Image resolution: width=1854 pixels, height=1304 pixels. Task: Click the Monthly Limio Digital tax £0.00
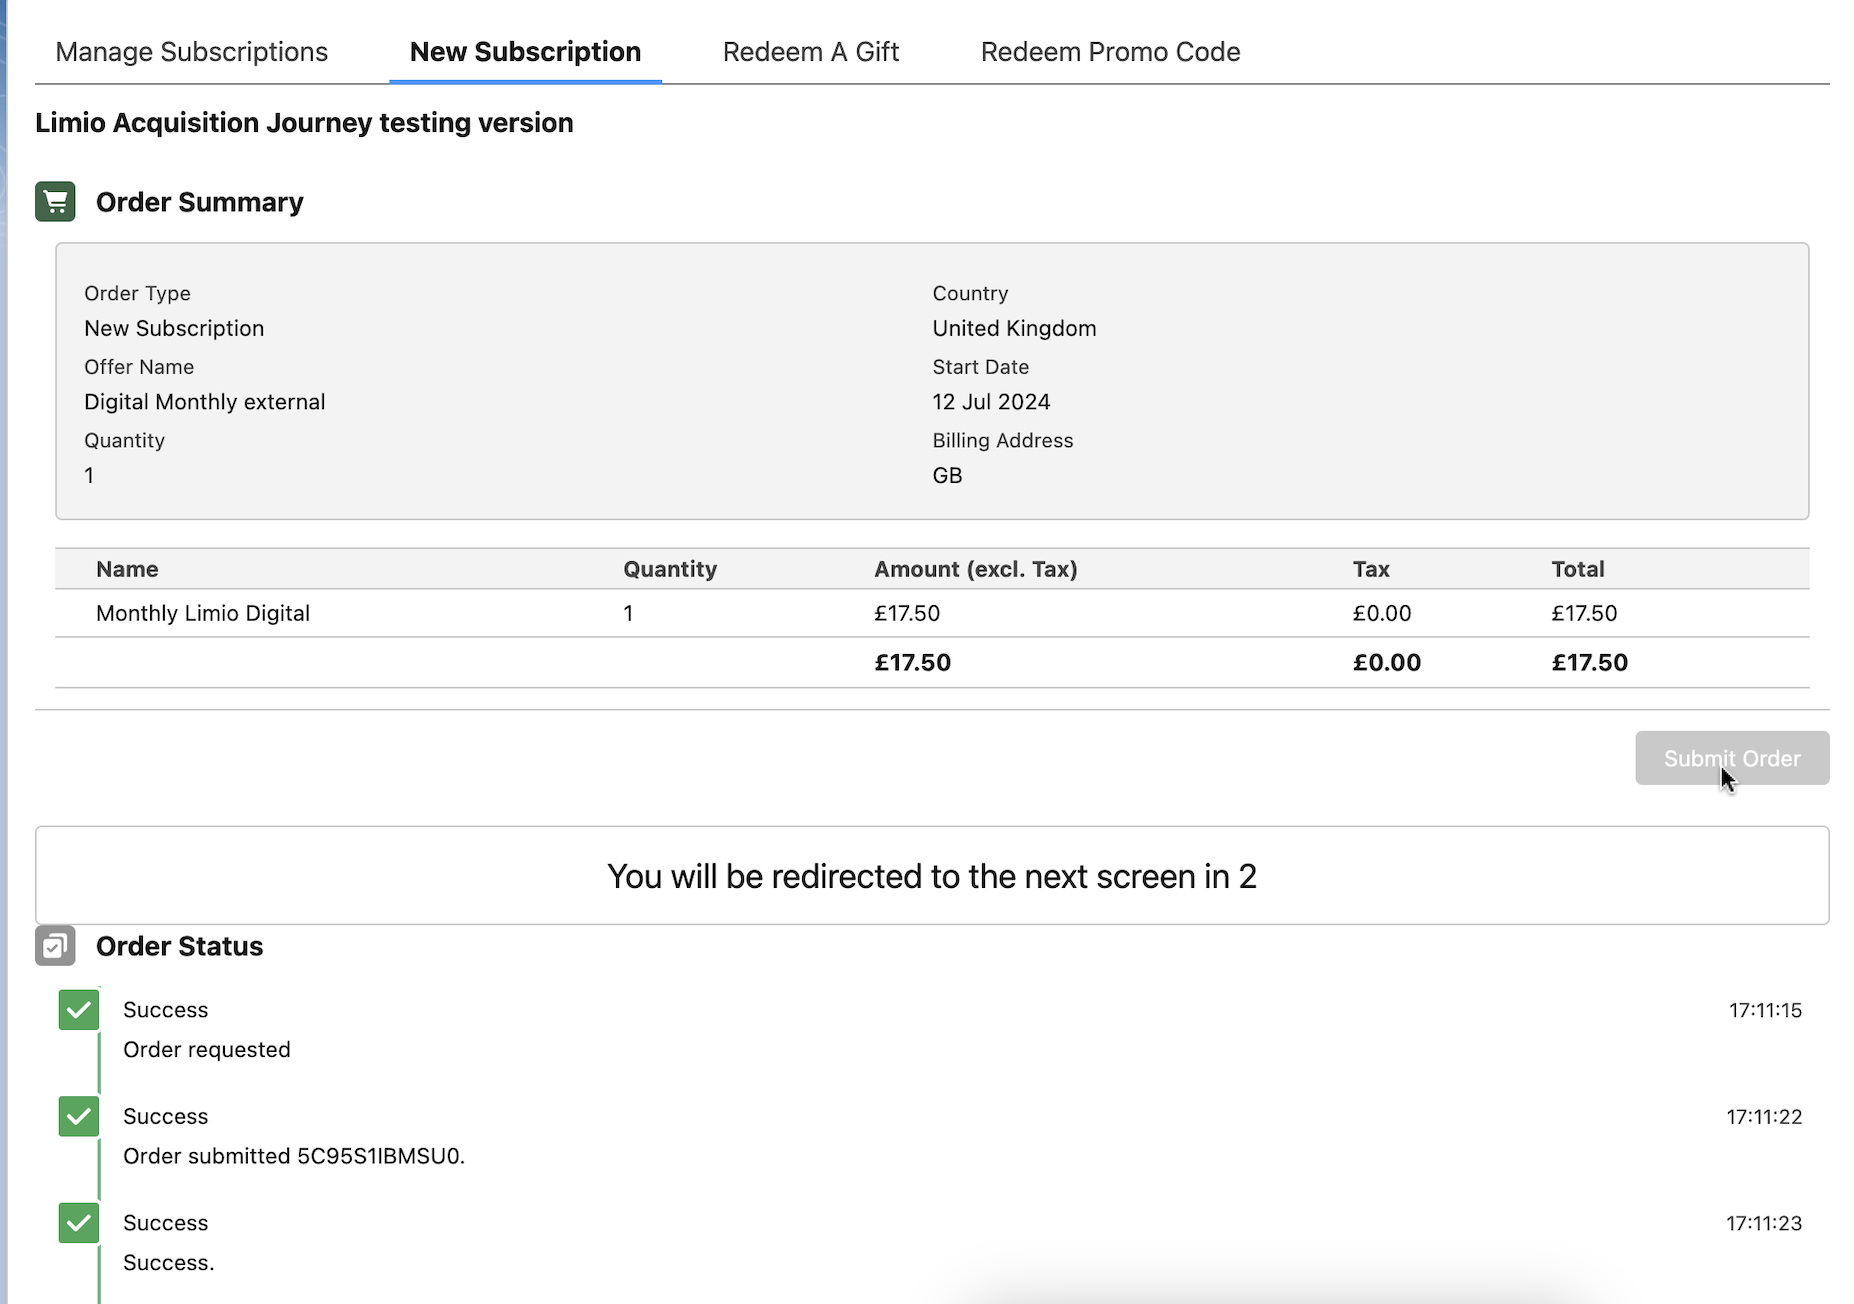1382,613
